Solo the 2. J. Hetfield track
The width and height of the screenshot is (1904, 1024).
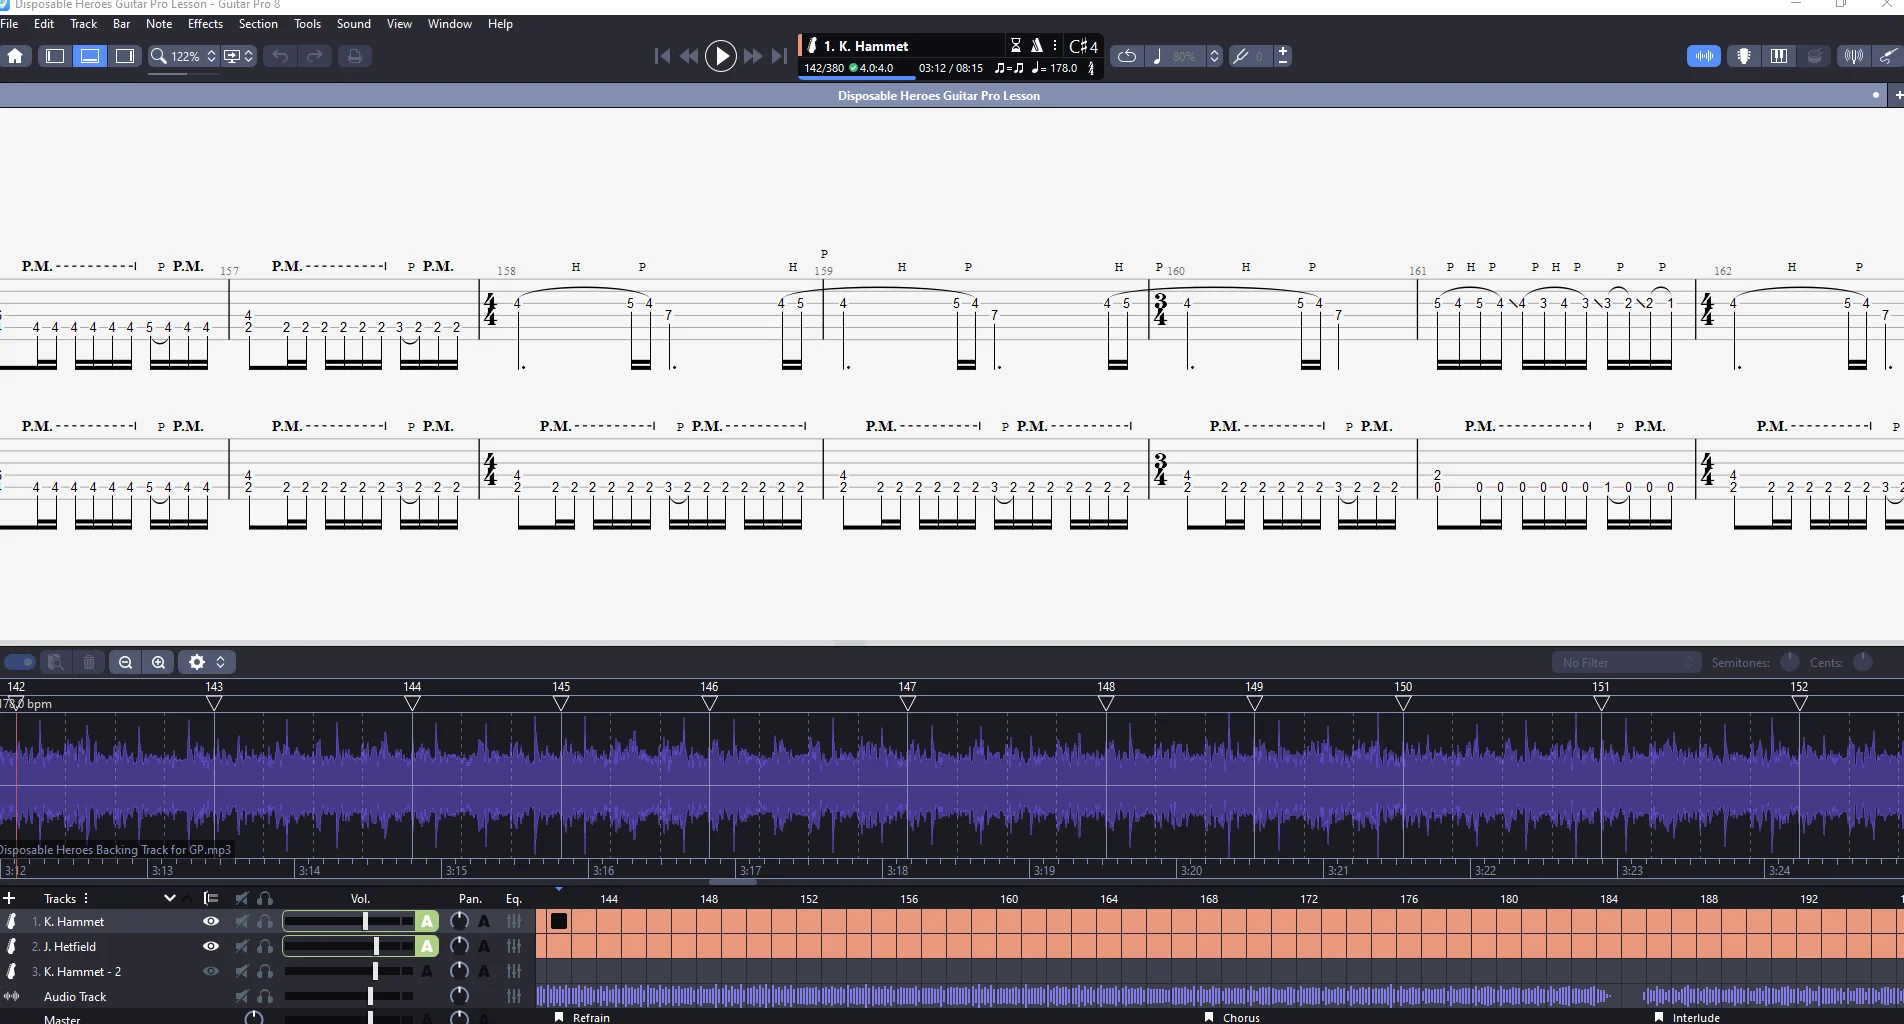tap(265, 946)
